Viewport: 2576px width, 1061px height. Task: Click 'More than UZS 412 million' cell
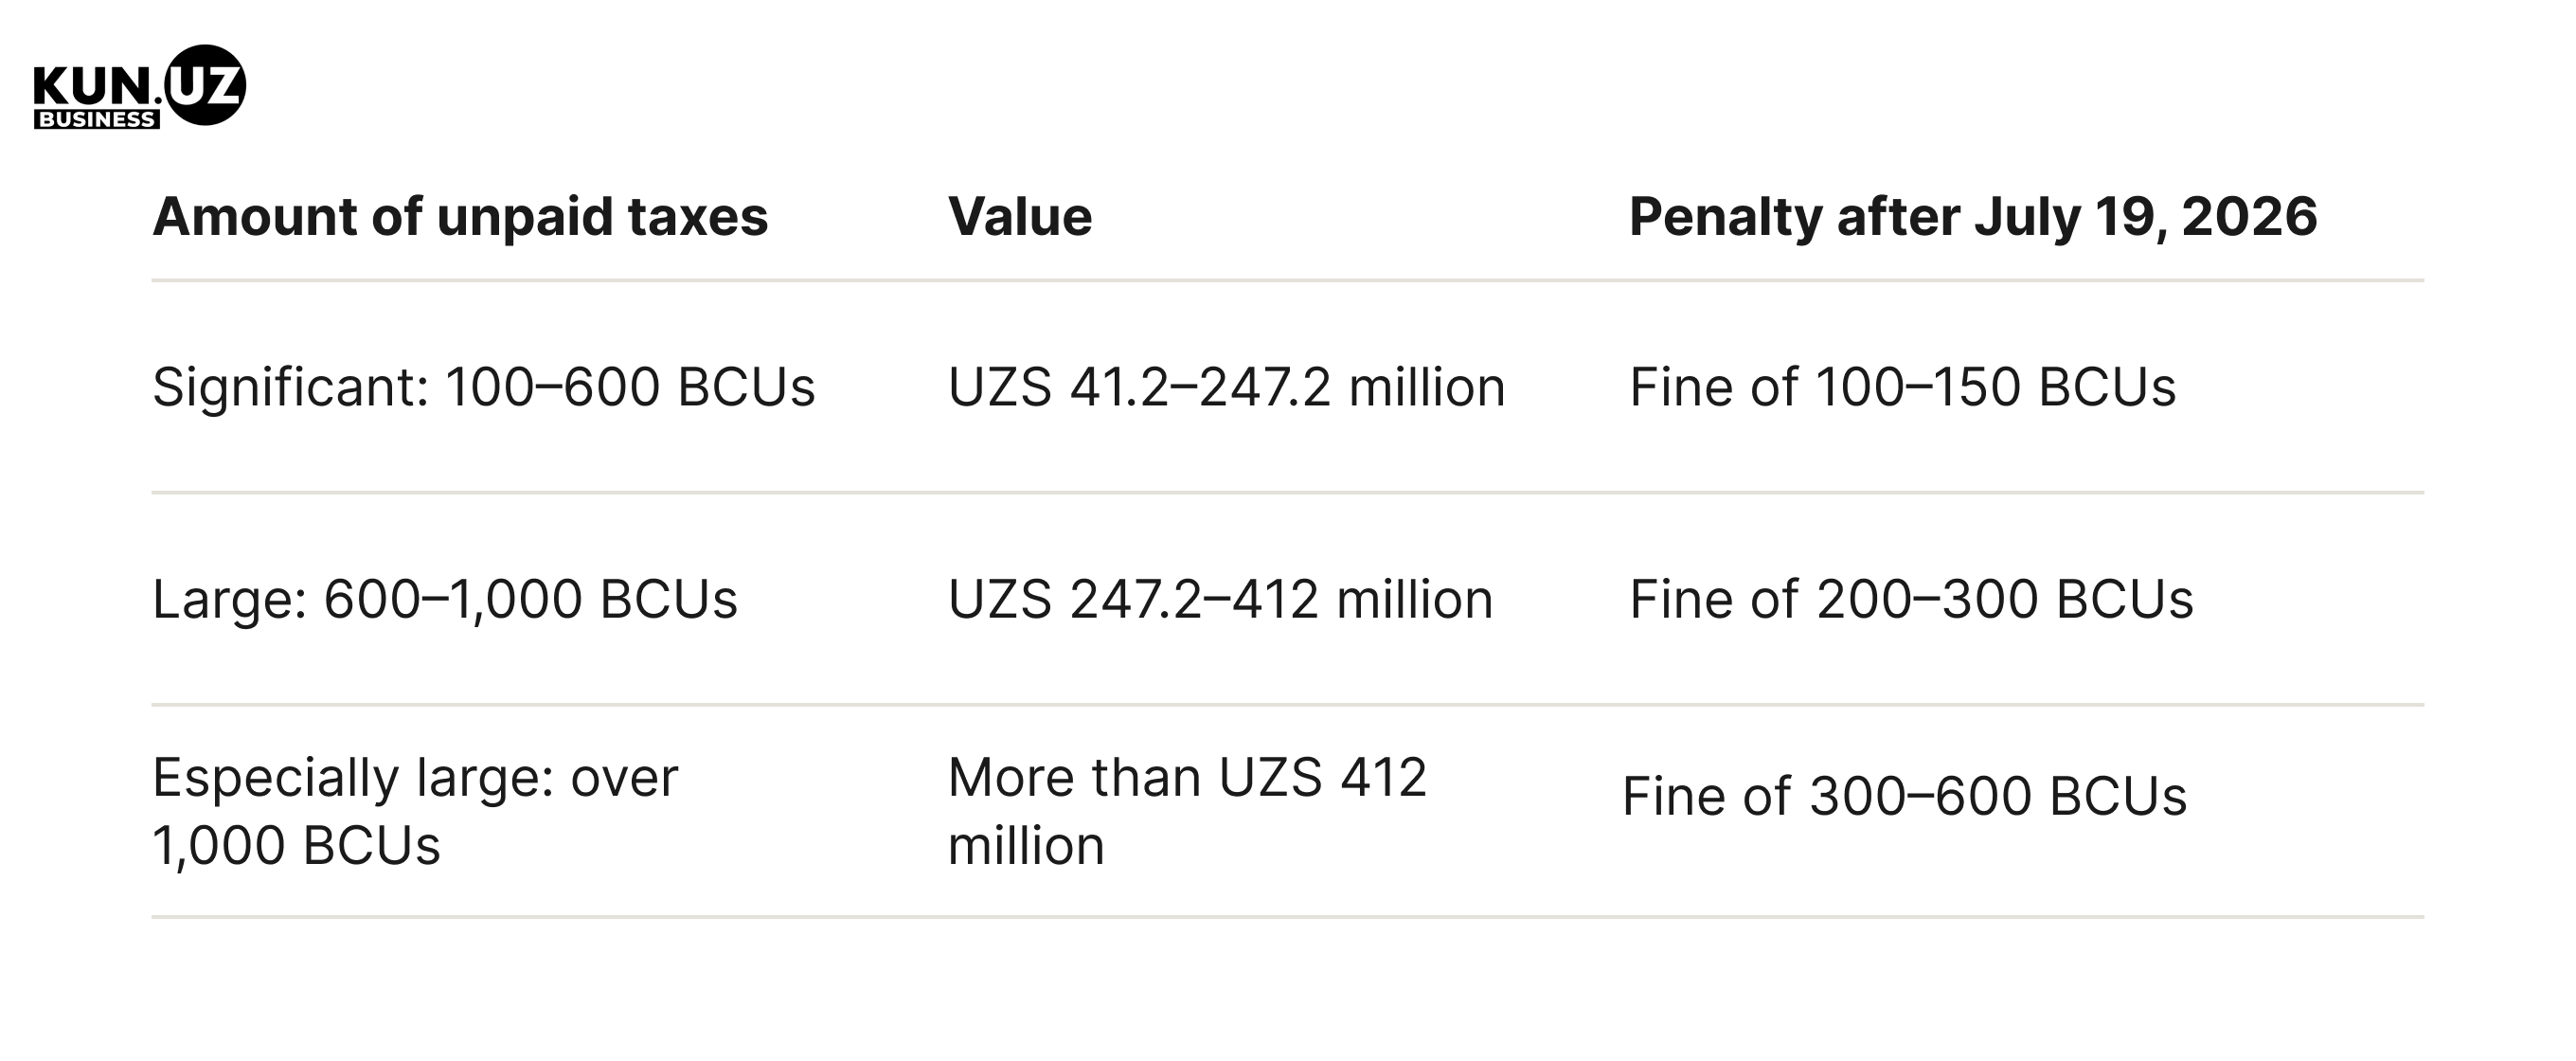(1187, 811)
